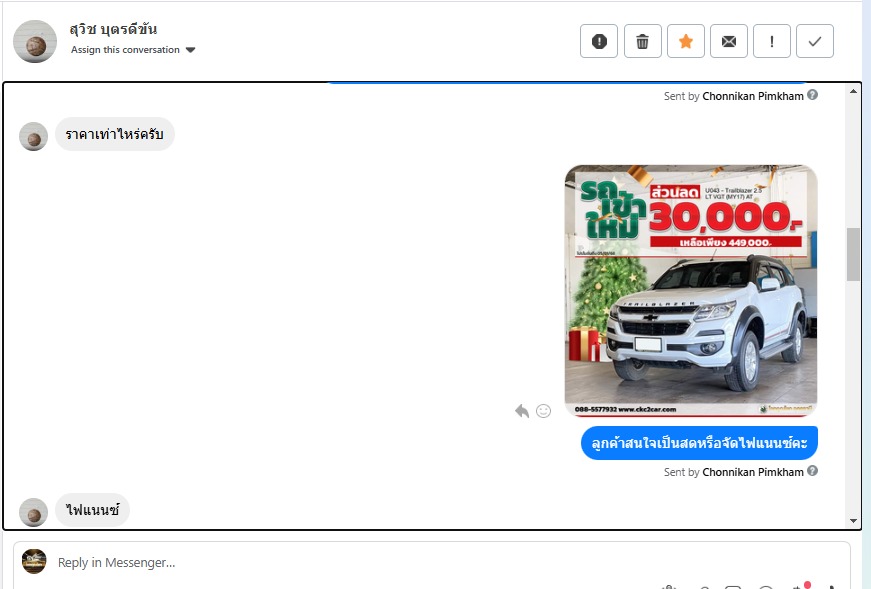The height and width of the screenshot is (589, 871).
Task: Click avatar next to ราคาเท่าไหร่ครับ message
Action: [33, 137]
